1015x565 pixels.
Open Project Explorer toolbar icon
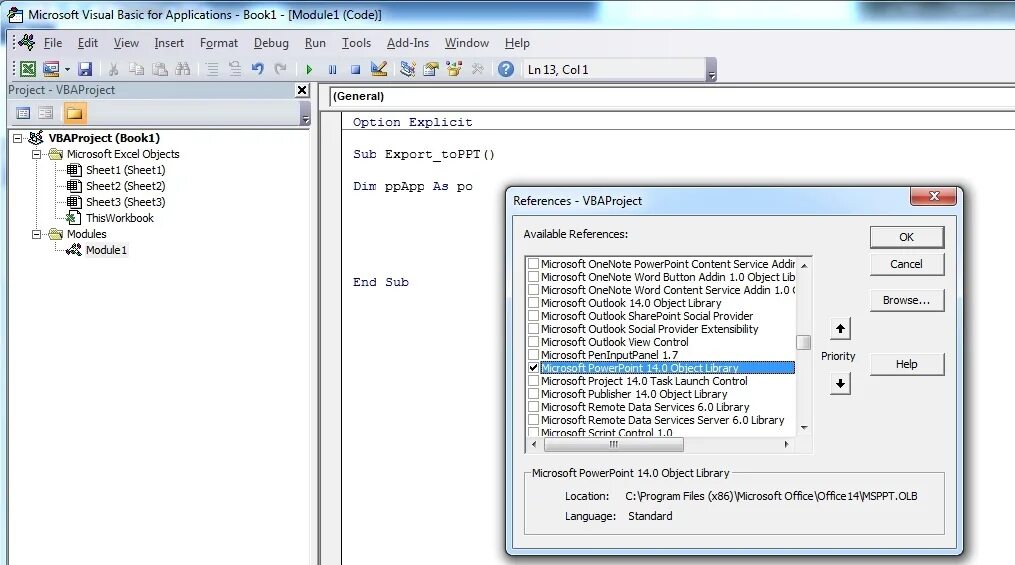tap(407, 69)
